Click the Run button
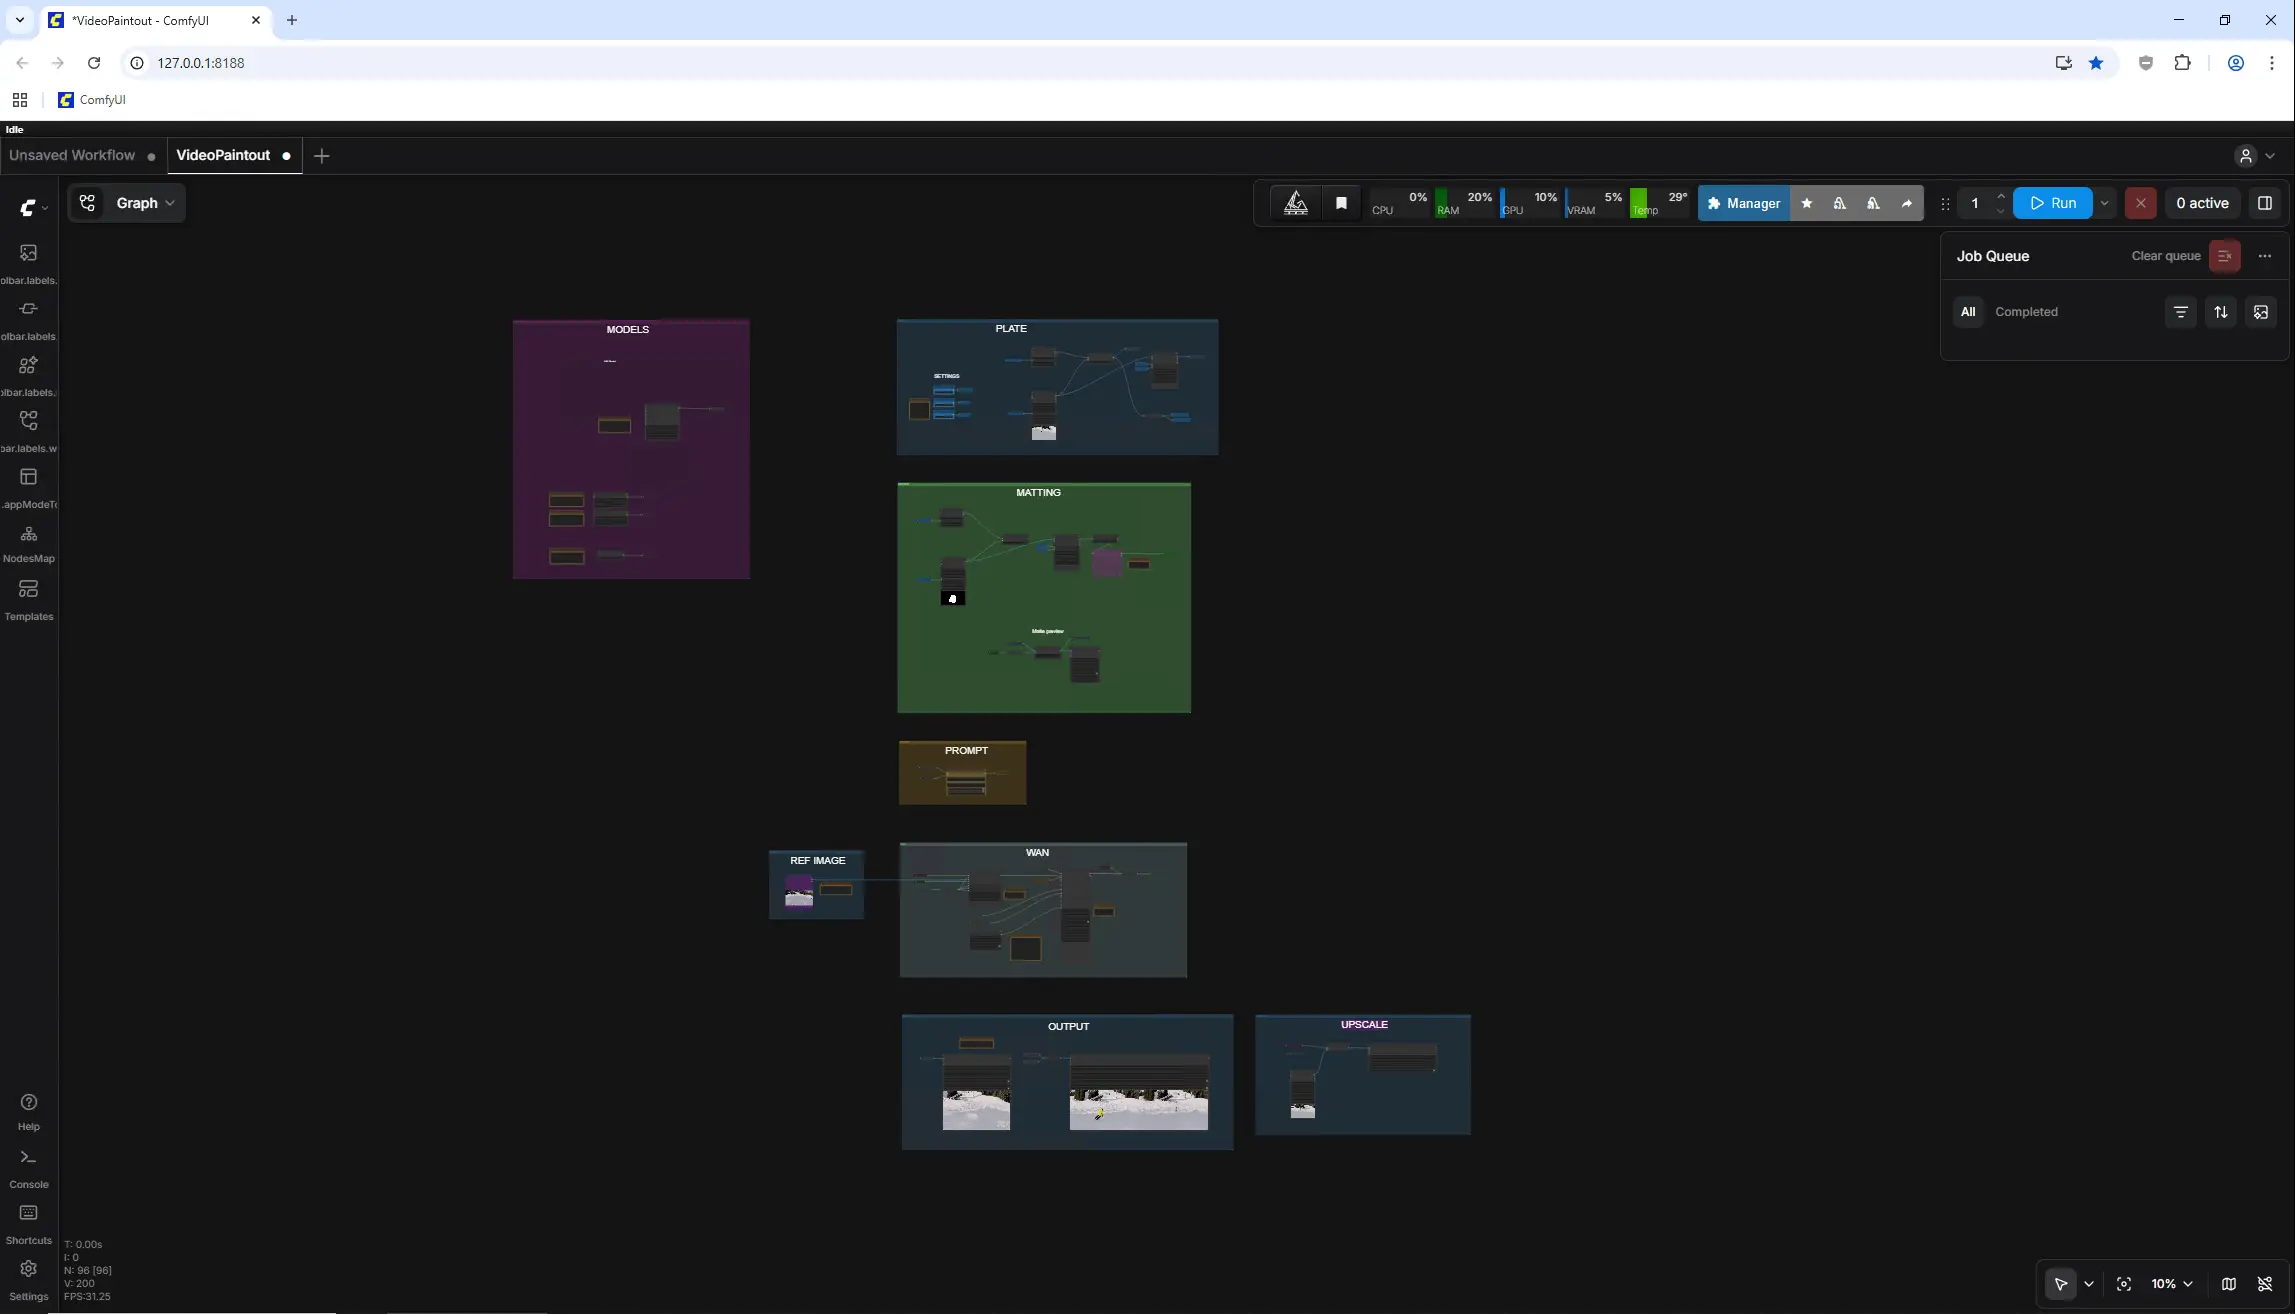 click(x=2052, y=203)
